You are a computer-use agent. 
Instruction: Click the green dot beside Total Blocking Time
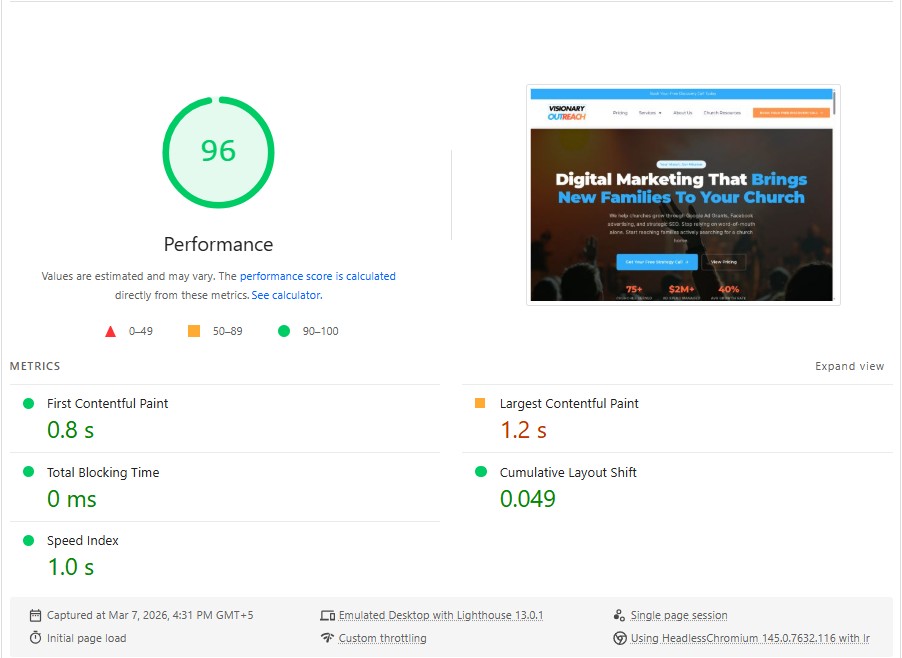pyautogui.click(x=29, y=473)
